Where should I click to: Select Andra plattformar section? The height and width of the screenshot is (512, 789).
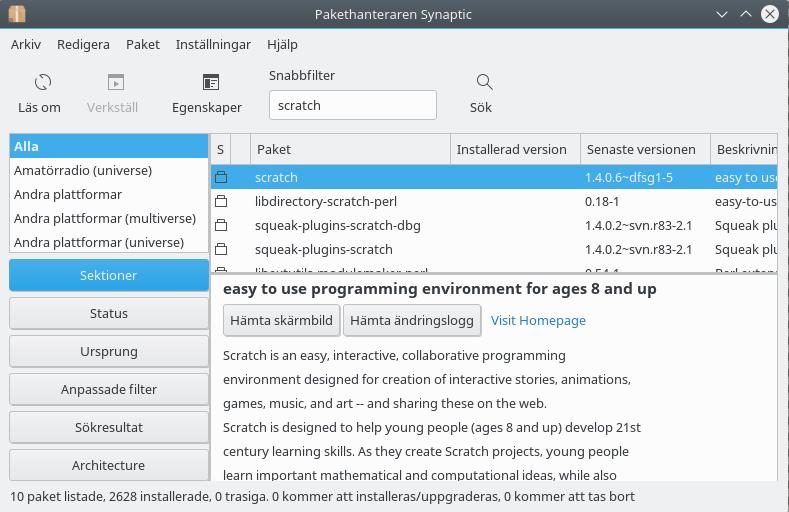[109, 194]
